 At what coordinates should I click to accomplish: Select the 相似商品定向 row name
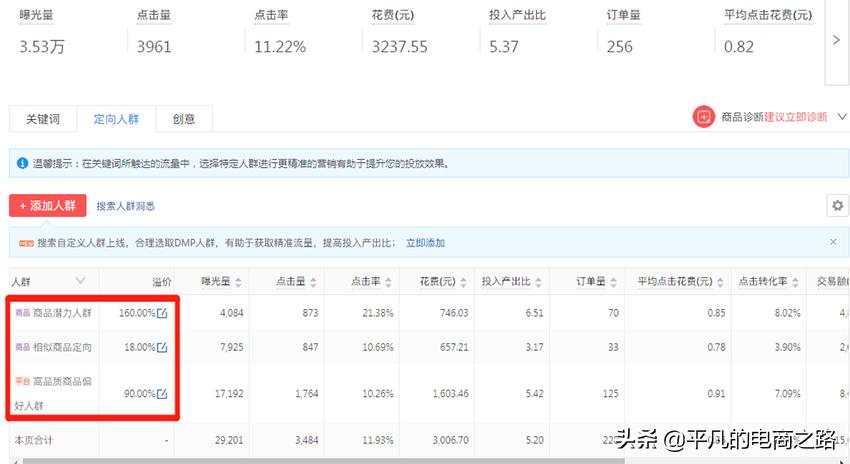click(x=62, y=347)
